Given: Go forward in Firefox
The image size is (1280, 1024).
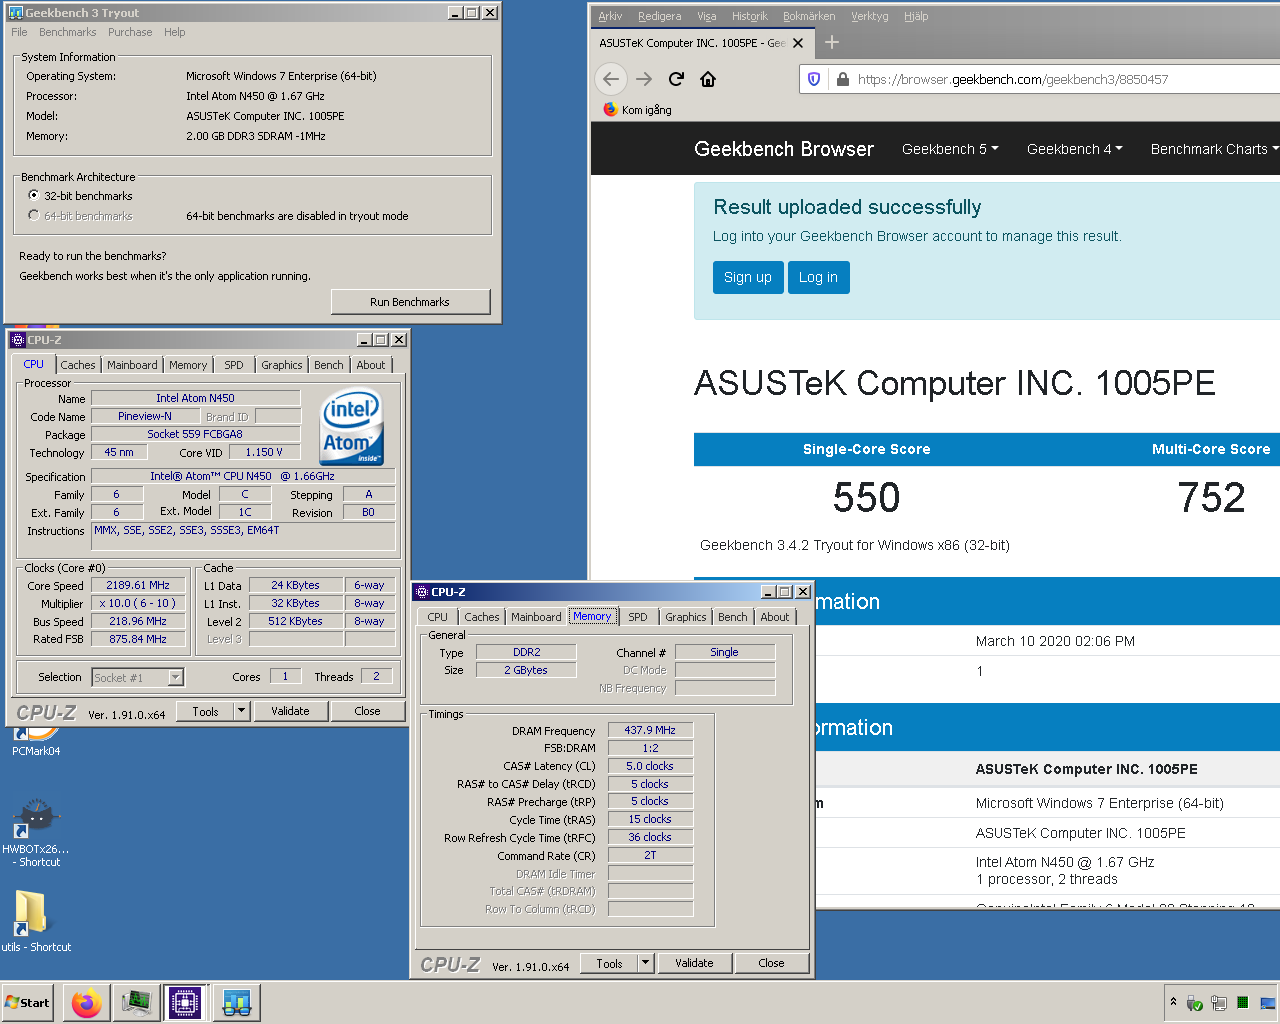Looking at the screenshot, I should (x=644, y=79).
